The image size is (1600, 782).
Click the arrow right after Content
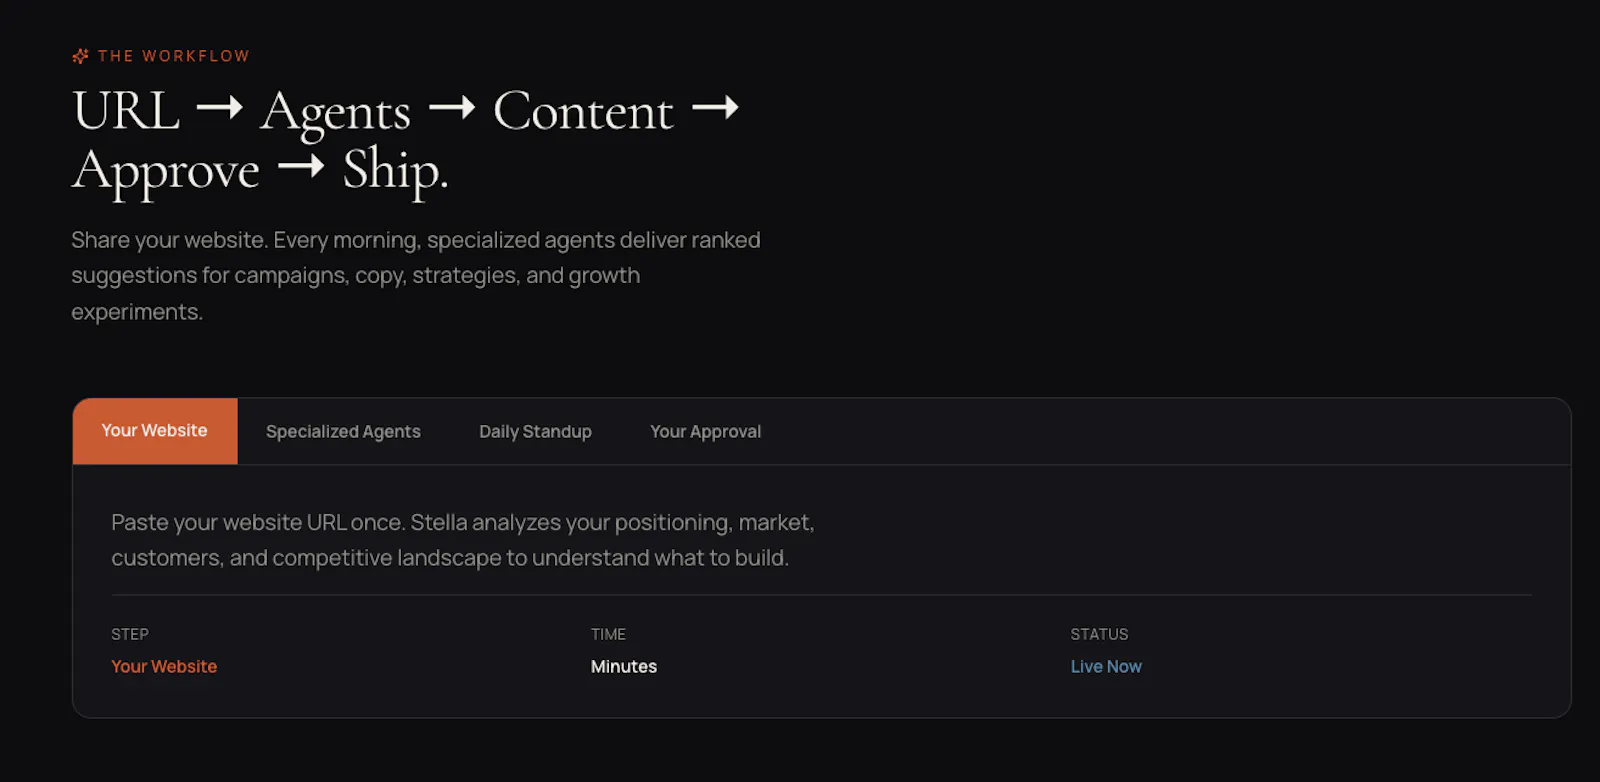715,107
